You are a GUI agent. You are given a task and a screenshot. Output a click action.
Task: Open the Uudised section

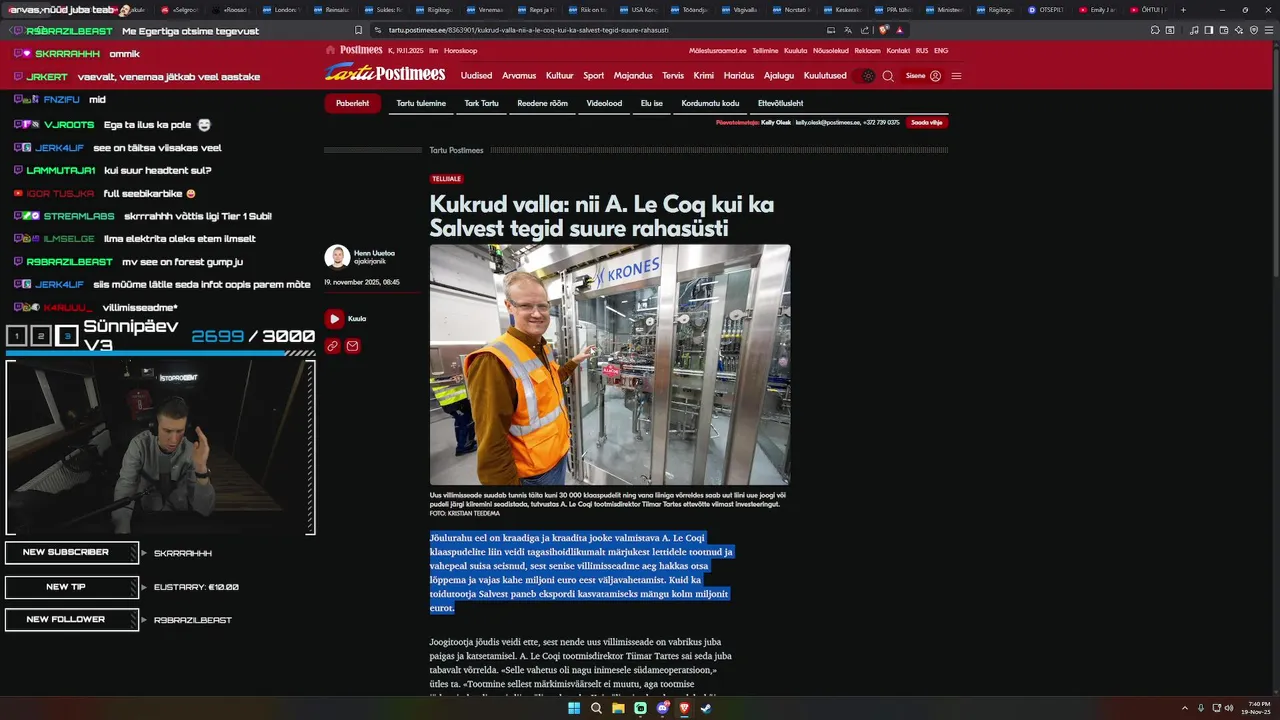(476, 76)
